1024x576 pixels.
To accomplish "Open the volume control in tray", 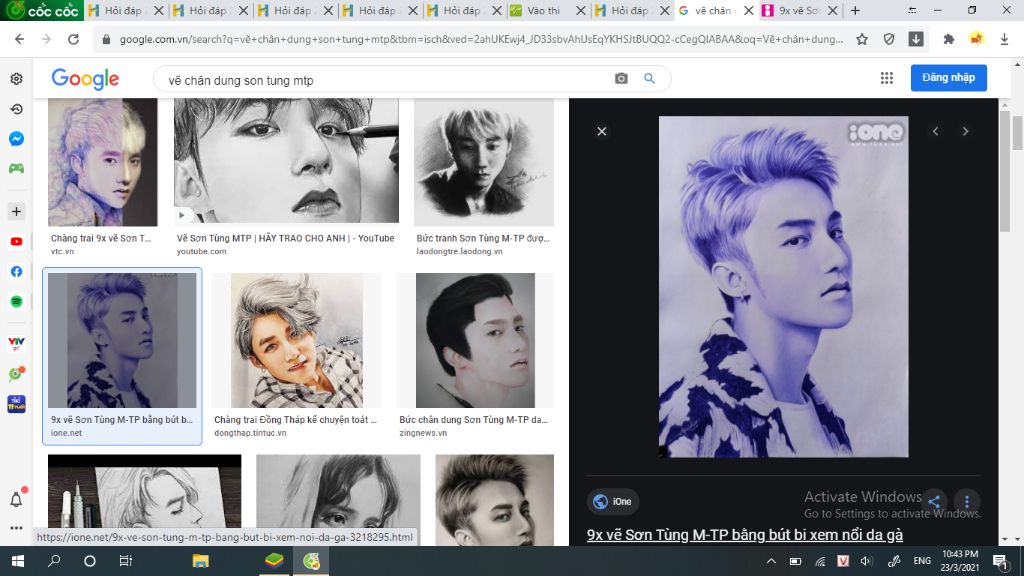I will click(866, 561).
